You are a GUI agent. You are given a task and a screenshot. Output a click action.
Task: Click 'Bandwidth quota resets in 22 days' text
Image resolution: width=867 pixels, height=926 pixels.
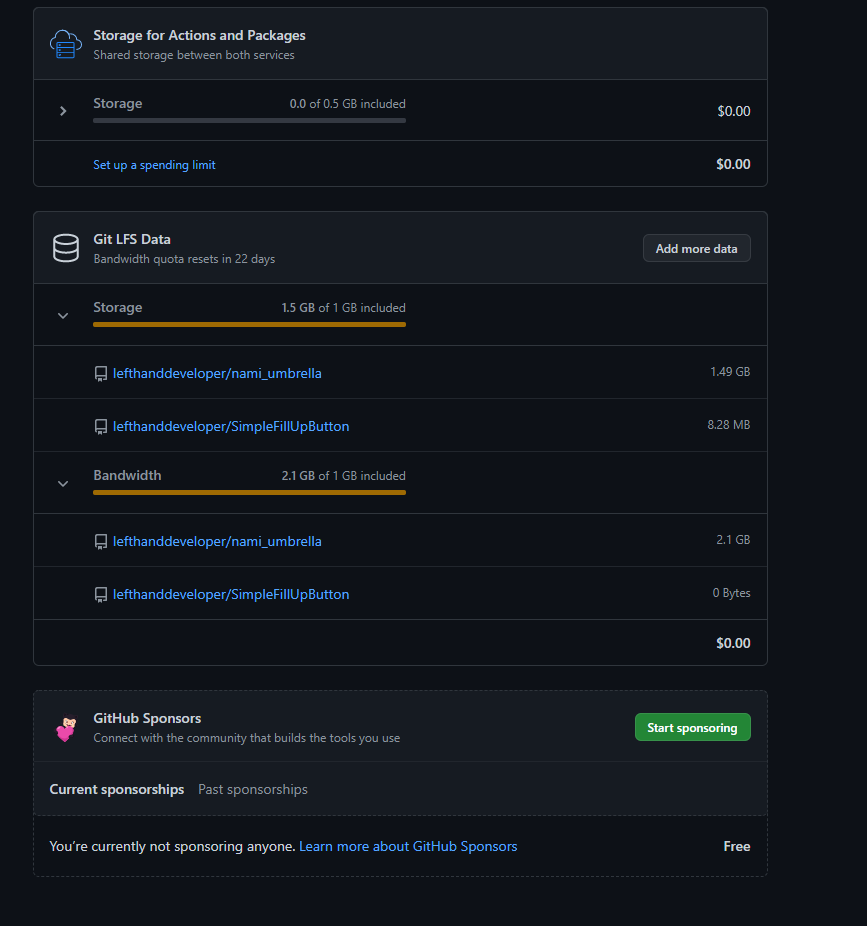point(184,259)
